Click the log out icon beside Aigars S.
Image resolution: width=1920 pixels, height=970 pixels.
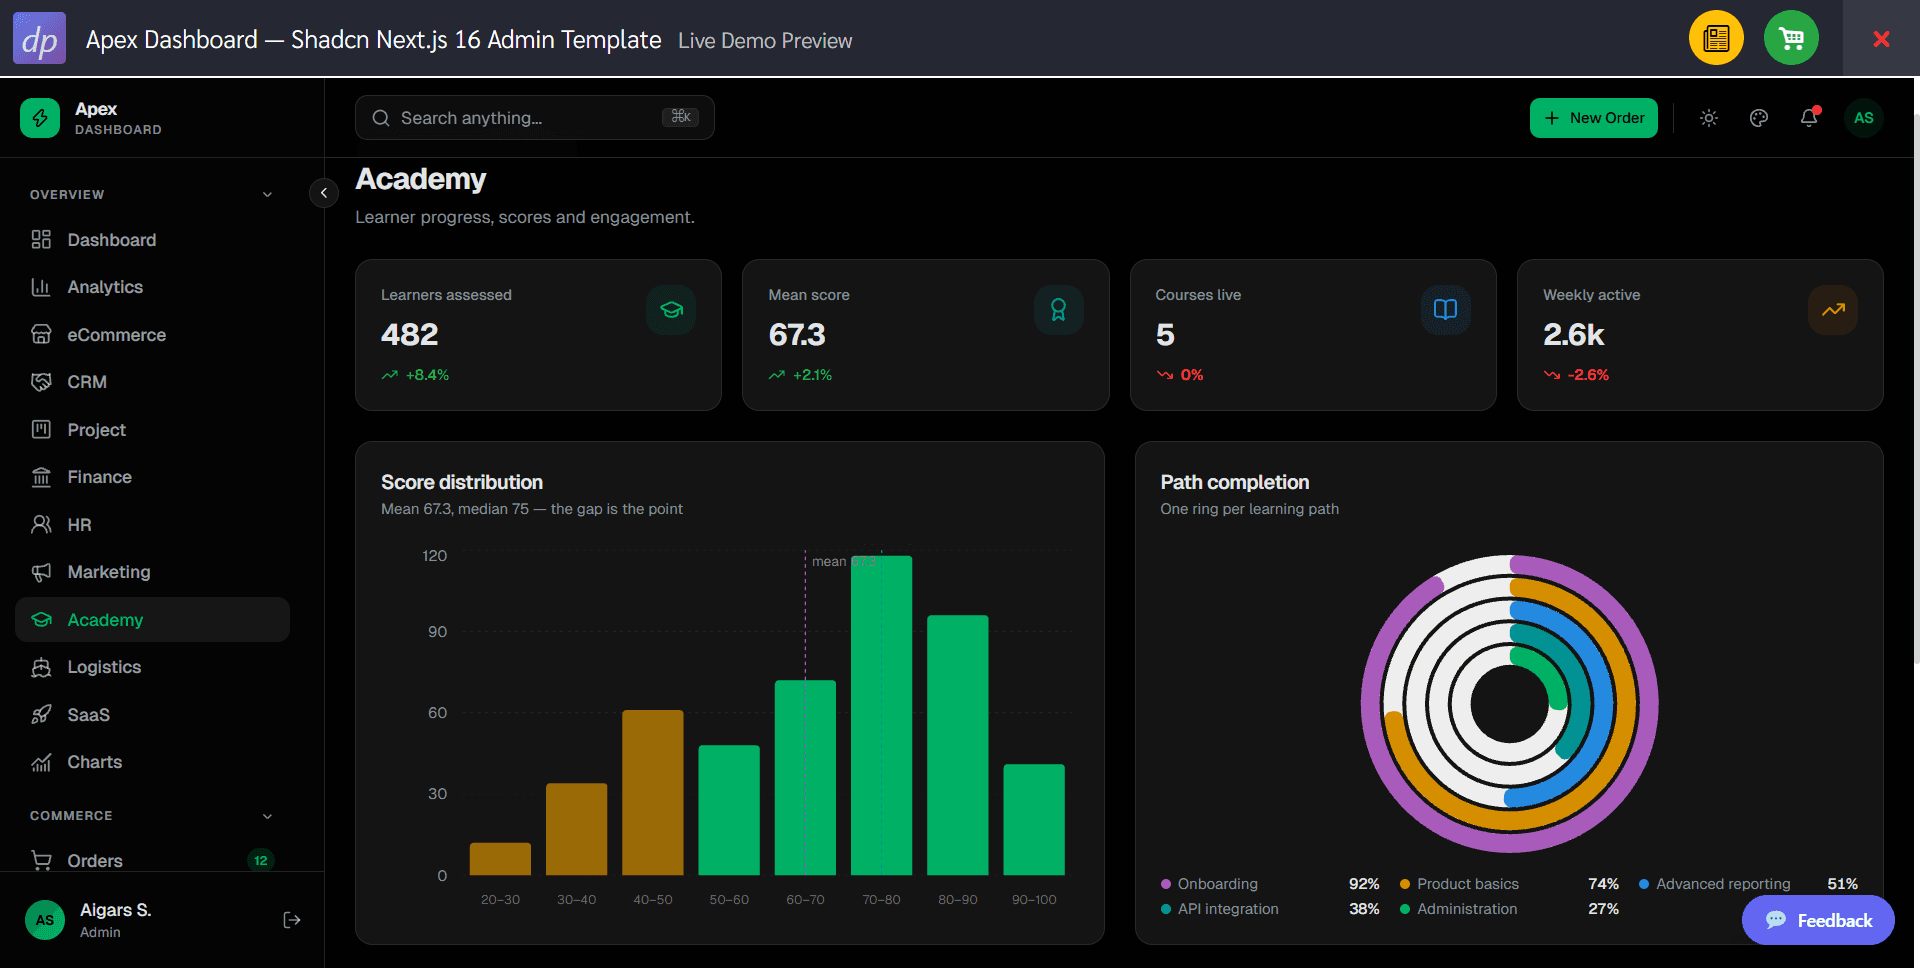[x=292, y=920]
